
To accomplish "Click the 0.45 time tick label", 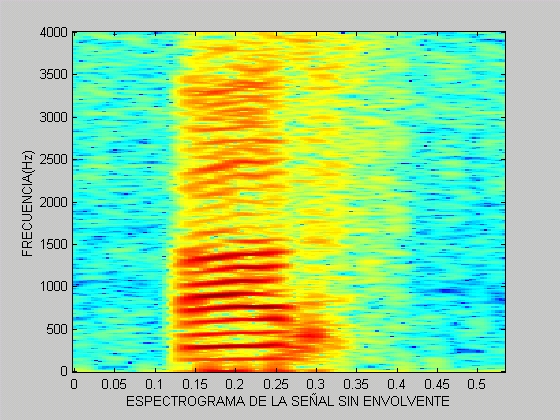I will point(437,384).
